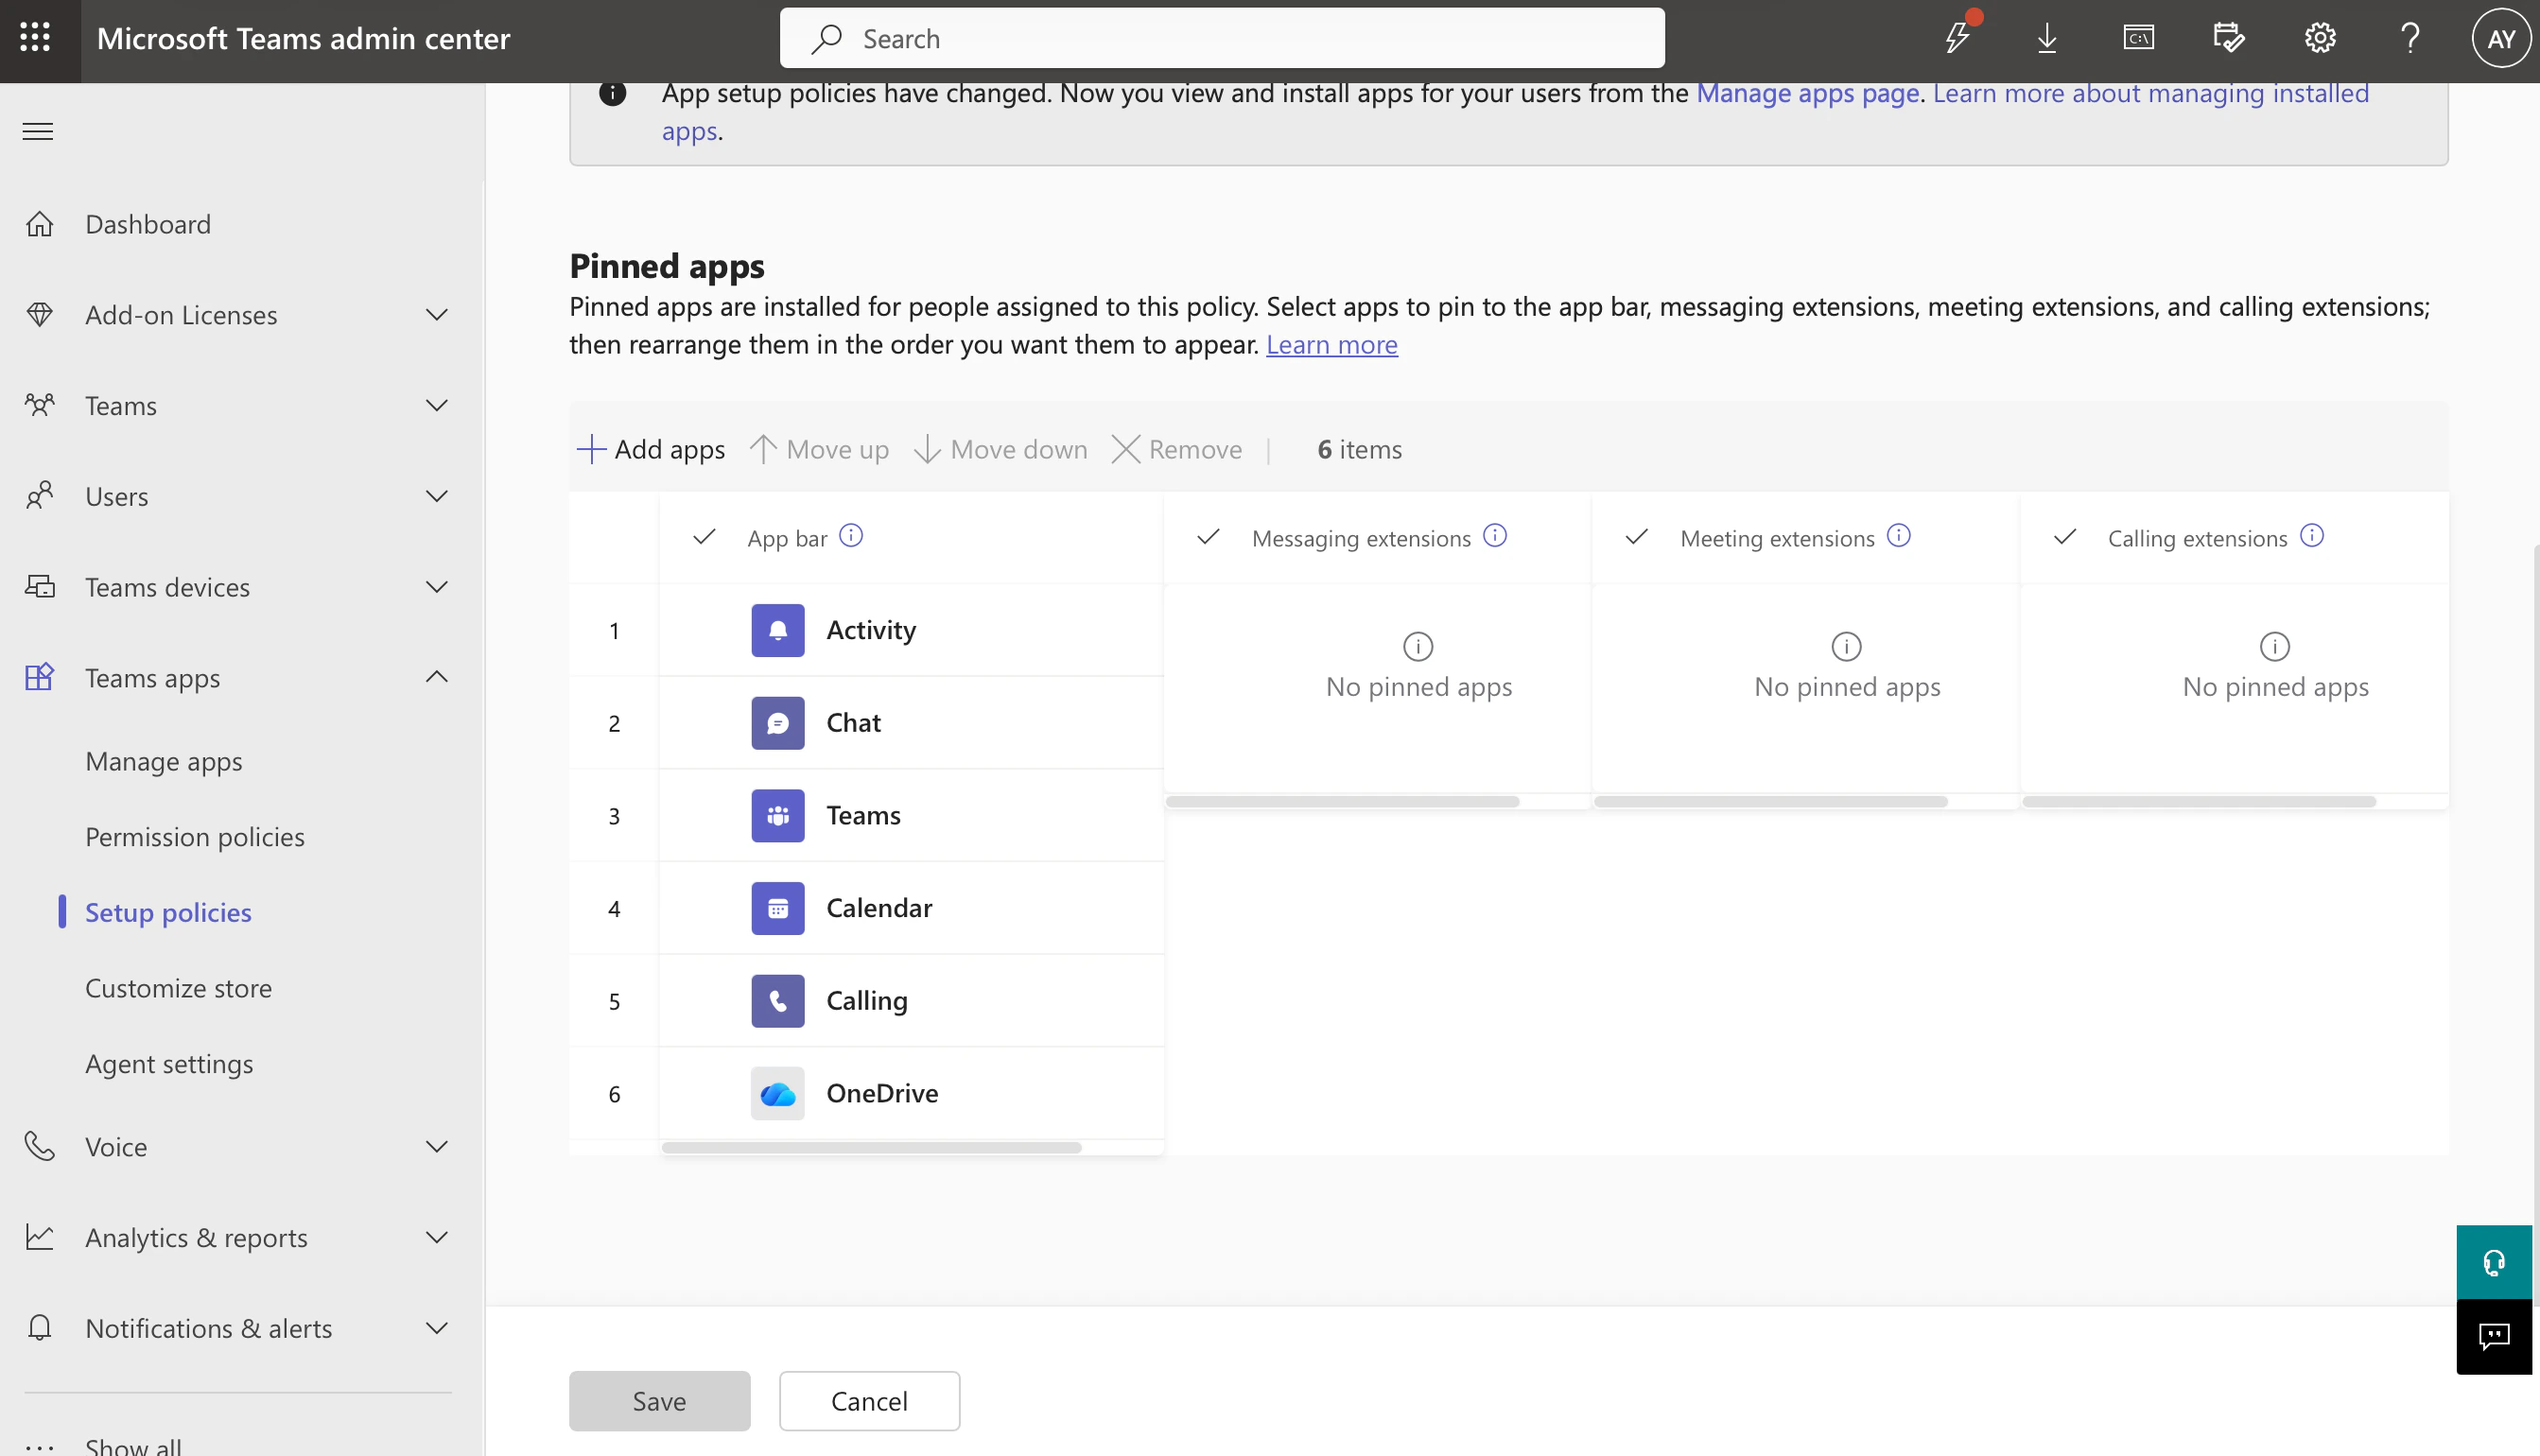
Task: Open Manage apps in sidebar
Action: pos(164,761)
